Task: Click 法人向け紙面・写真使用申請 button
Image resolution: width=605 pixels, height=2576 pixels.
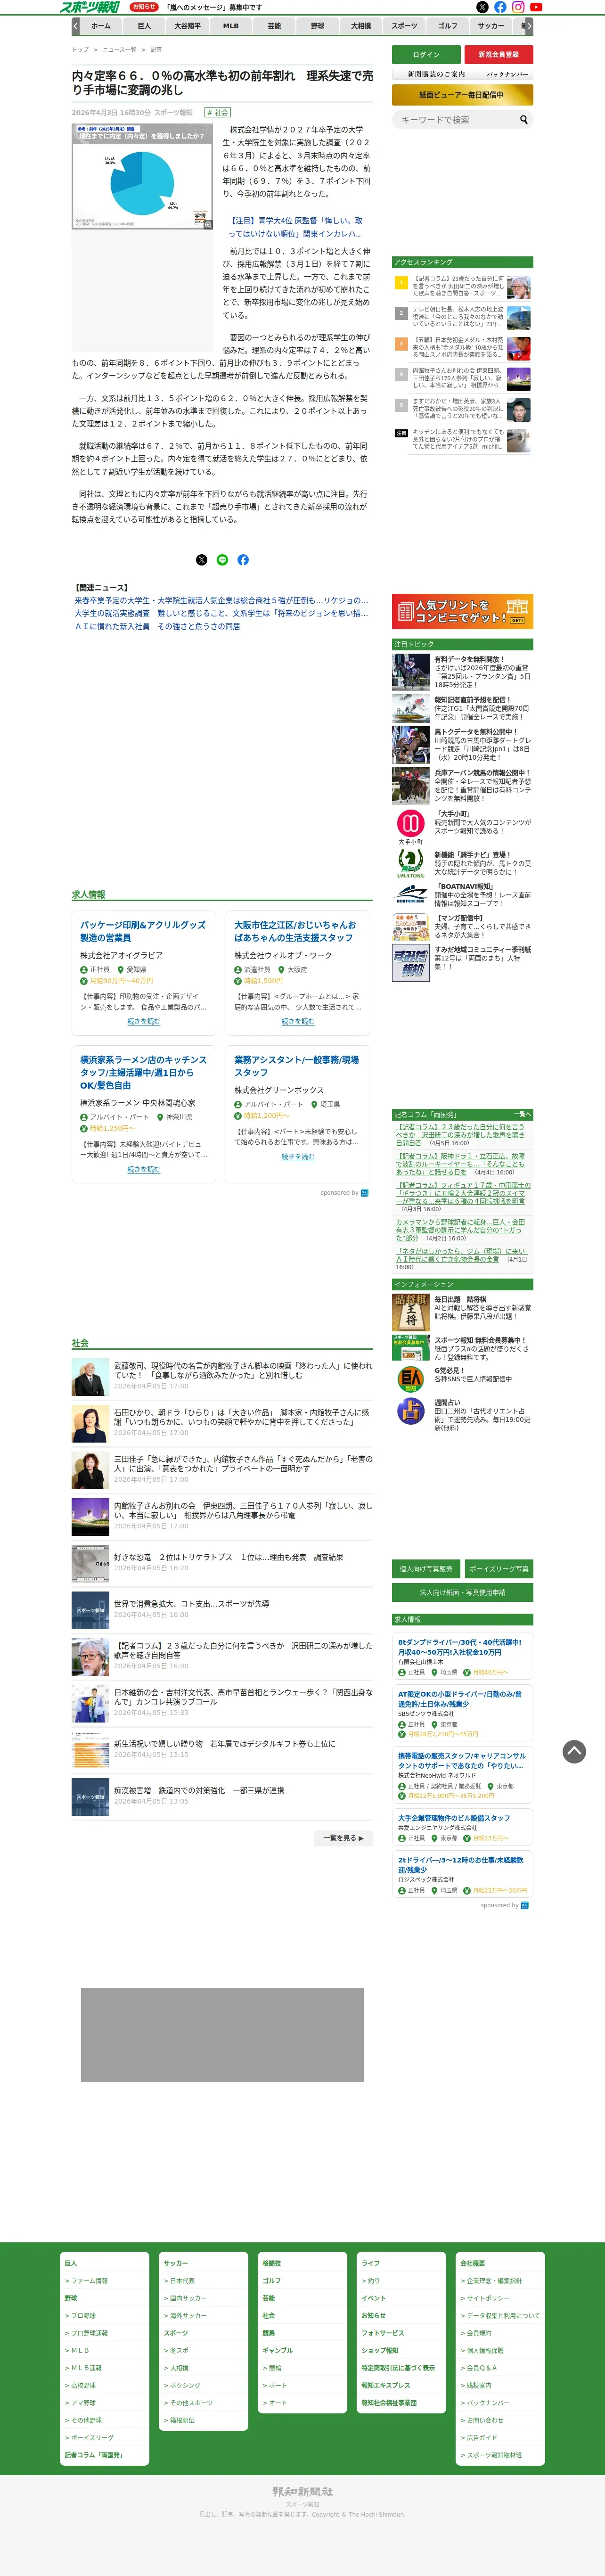Action: click(x=462, y=1592)
